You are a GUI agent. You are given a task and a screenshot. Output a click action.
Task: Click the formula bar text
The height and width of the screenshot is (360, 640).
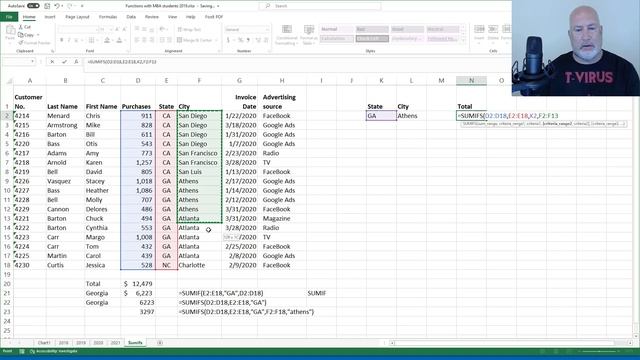(122, 62)
